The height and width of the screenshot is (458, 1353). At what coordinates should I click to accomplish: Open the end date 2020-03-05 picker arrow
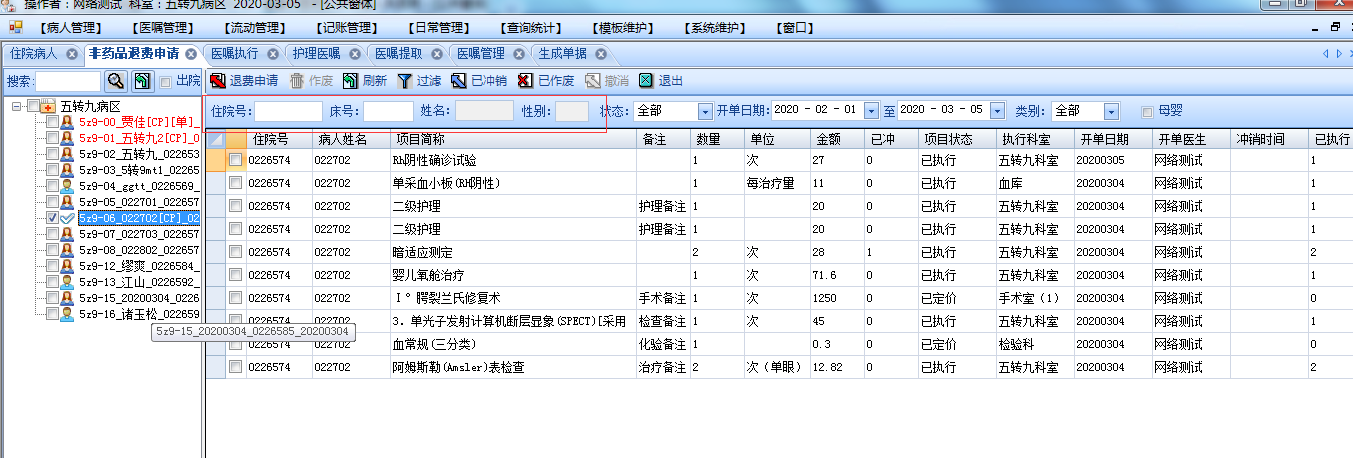995,111
